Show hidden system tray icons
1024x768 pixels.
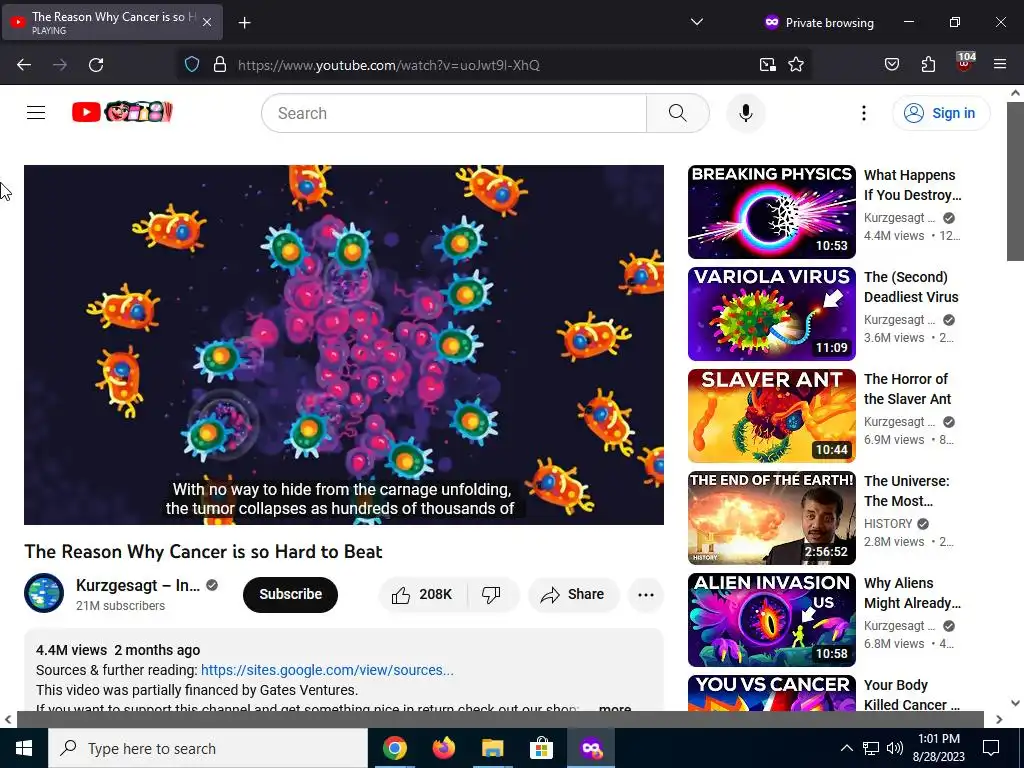(x=846, y=748)
